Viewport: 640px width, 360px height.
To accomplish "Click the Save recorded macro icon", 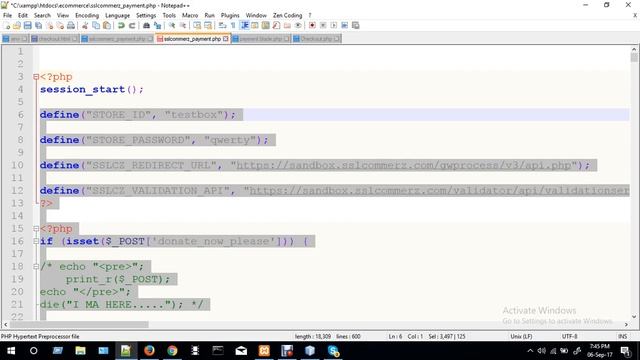I will [x=356, y=25].
